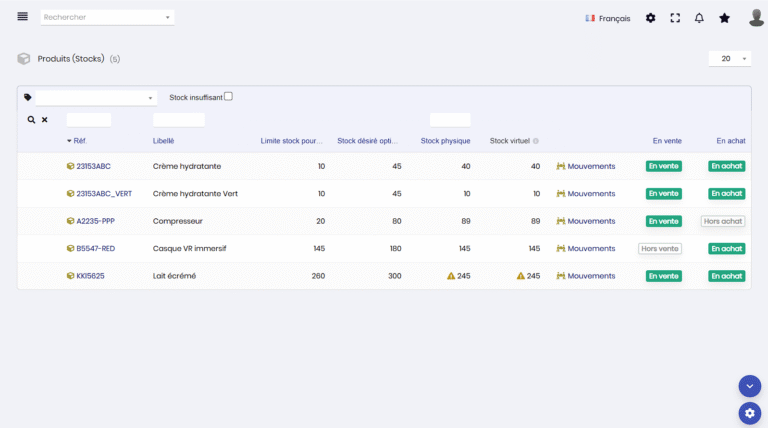Open the bookmarks star icon
The image size is (768, 428).
pyautogui.click(x=725, y=18)
